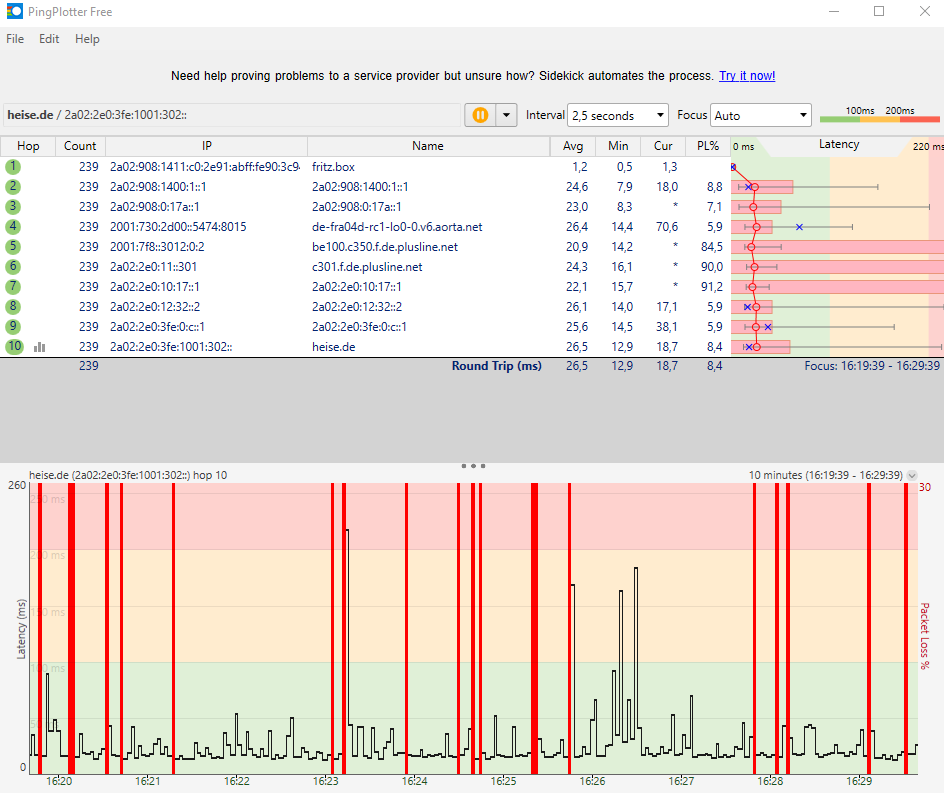Toggle the bar graph icon on hop 10
This screenshot has height=793, width=944.
coord(40,347)
